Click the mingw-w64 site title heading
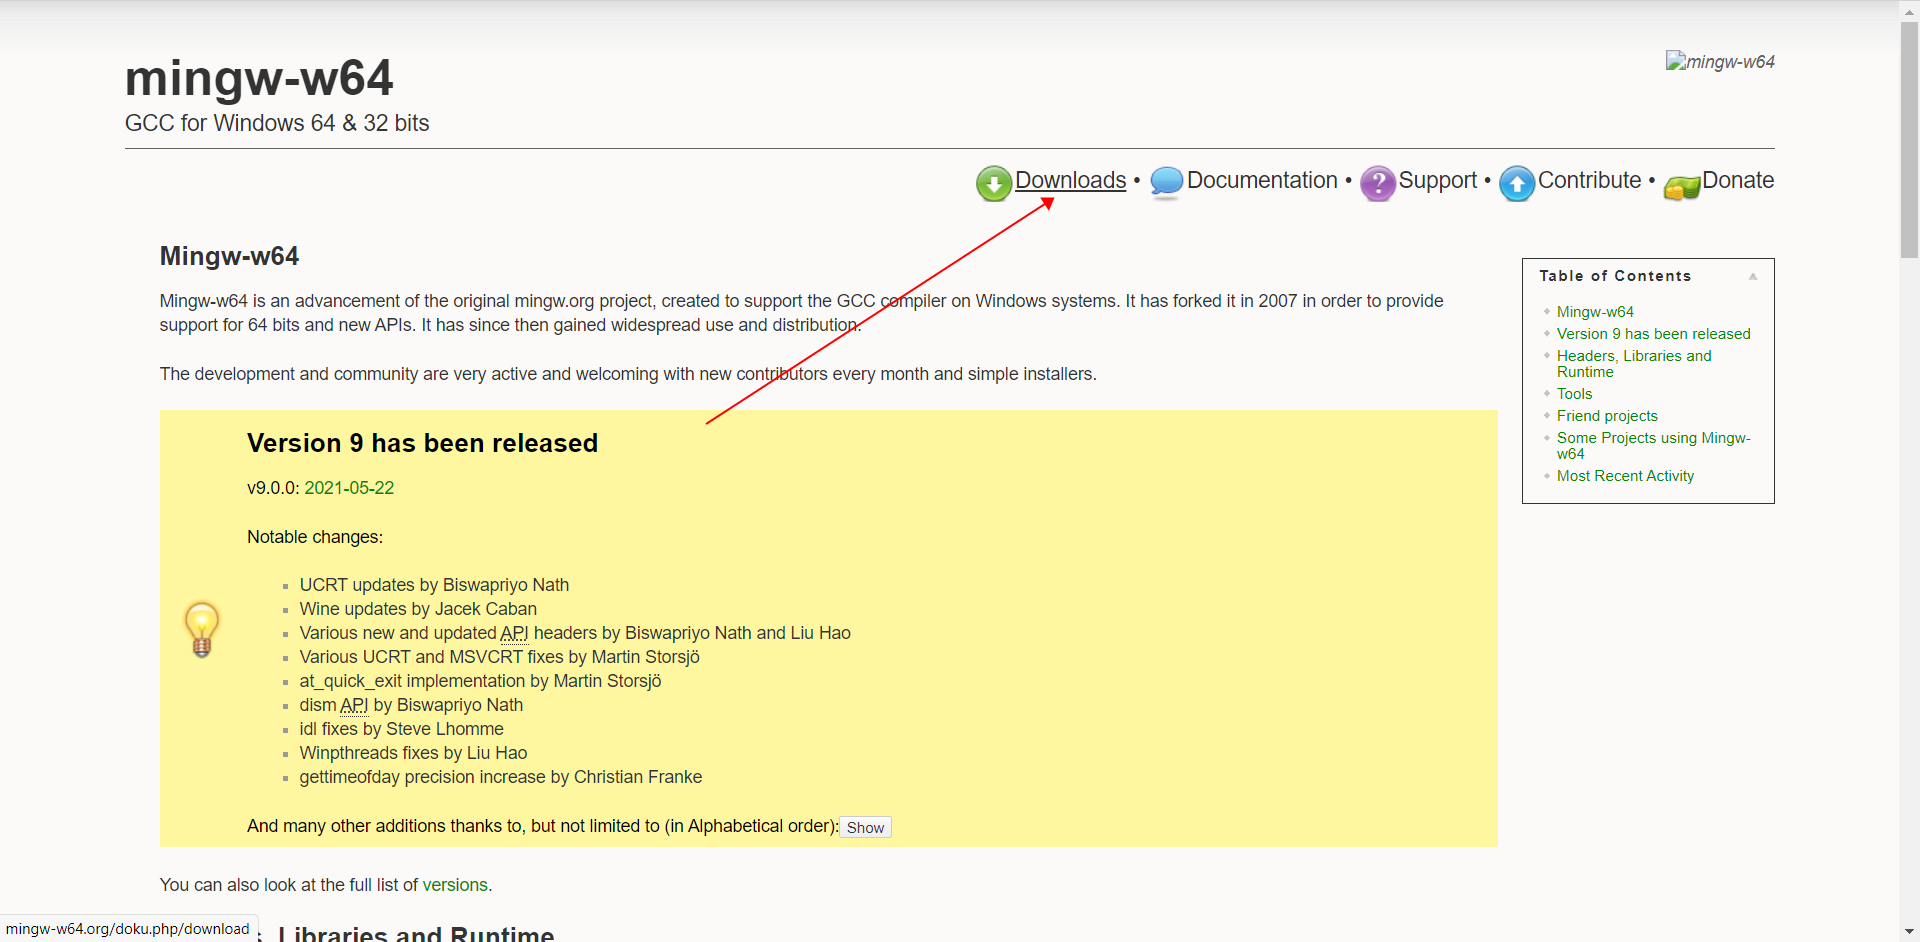 (259, 78)
